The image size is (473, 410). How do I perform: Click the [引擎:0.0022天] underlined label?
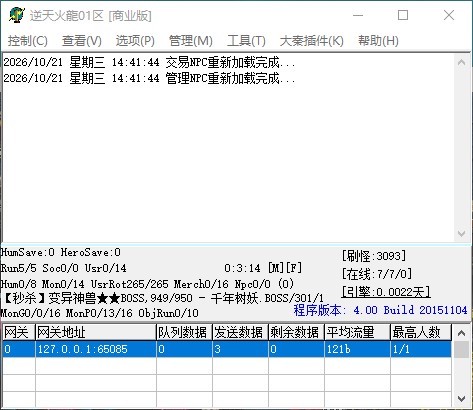(386, 292)
